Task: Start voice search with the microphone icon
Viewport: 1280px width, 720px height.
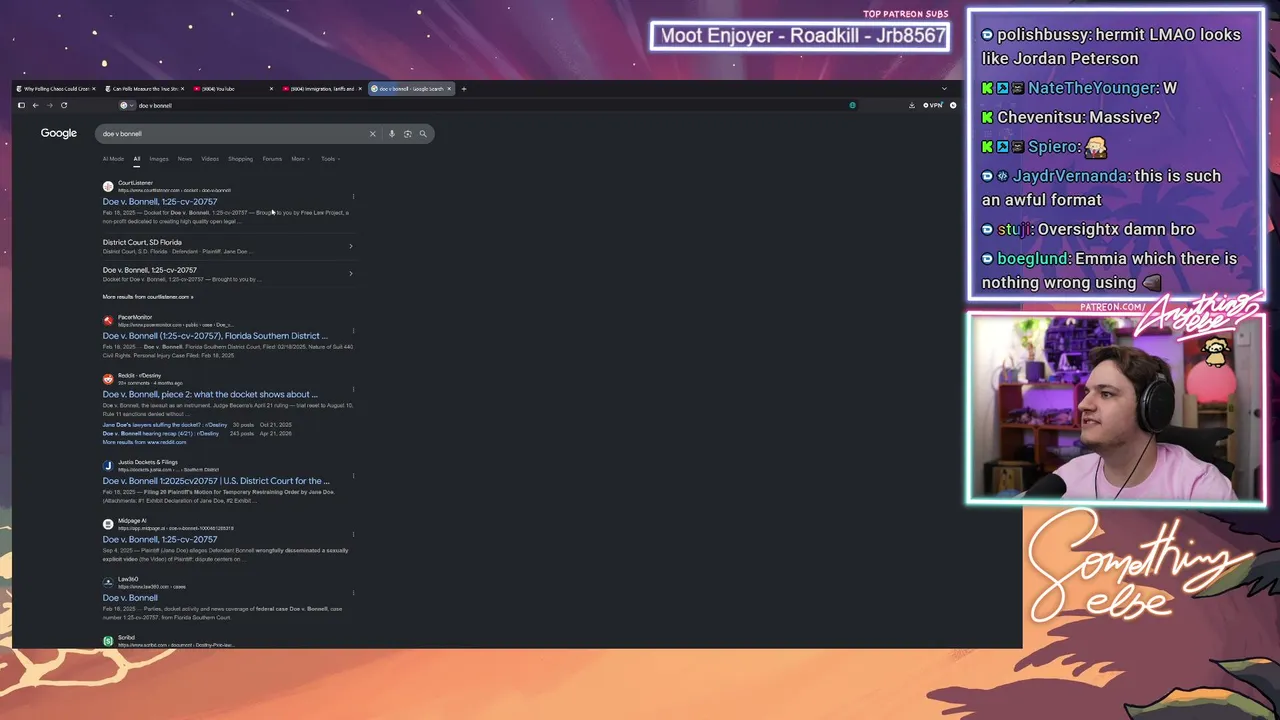Action: coord(392,134)
